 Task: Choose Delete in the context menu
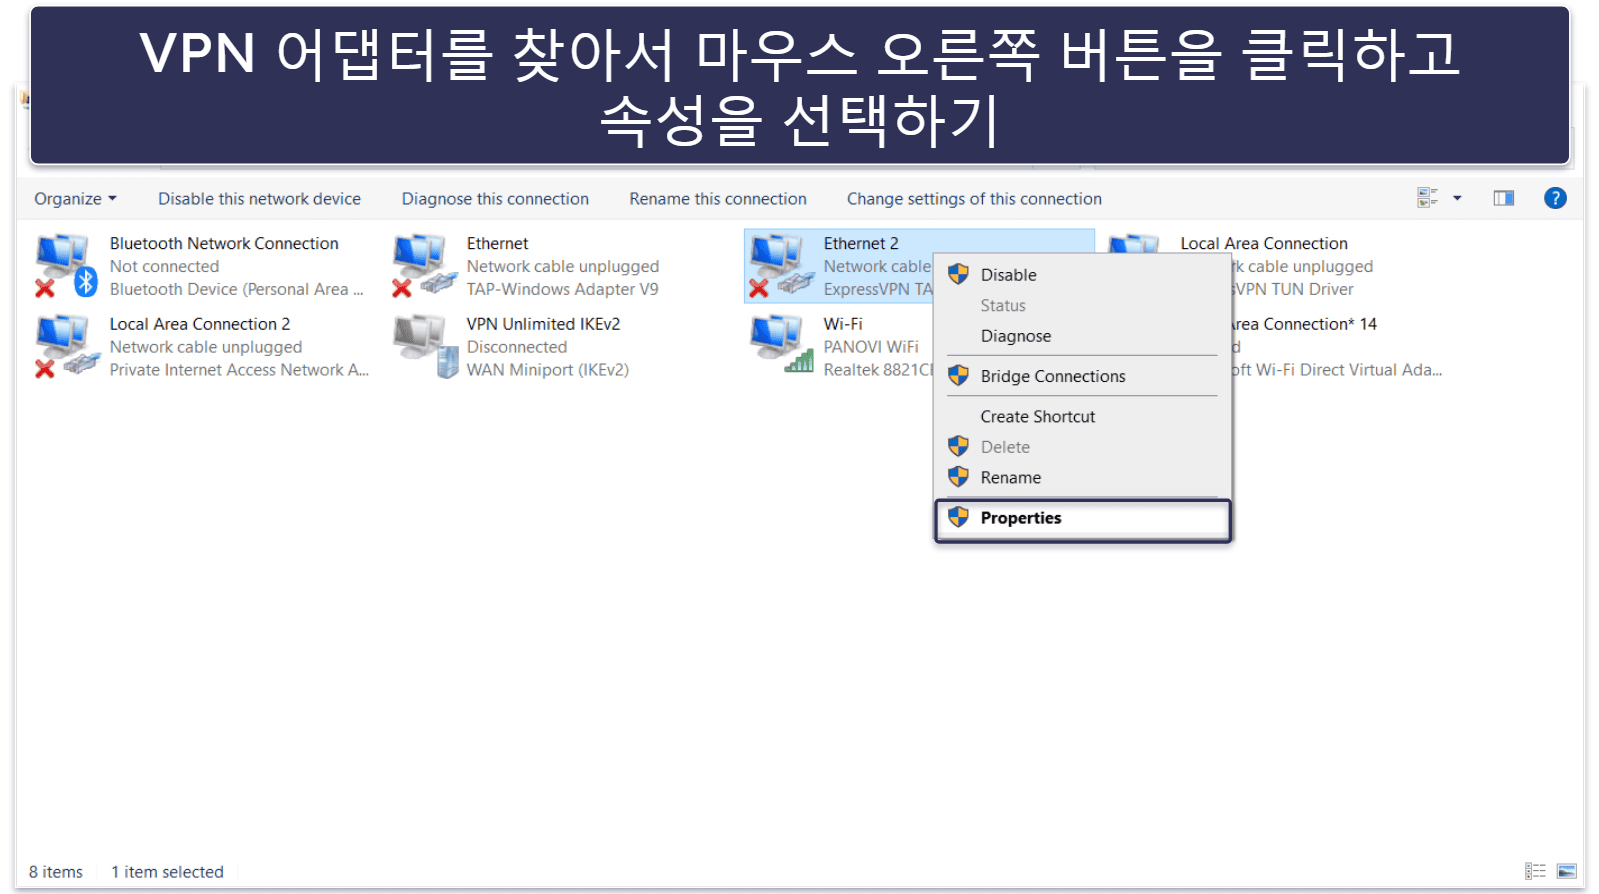[x=1082, y=447]
